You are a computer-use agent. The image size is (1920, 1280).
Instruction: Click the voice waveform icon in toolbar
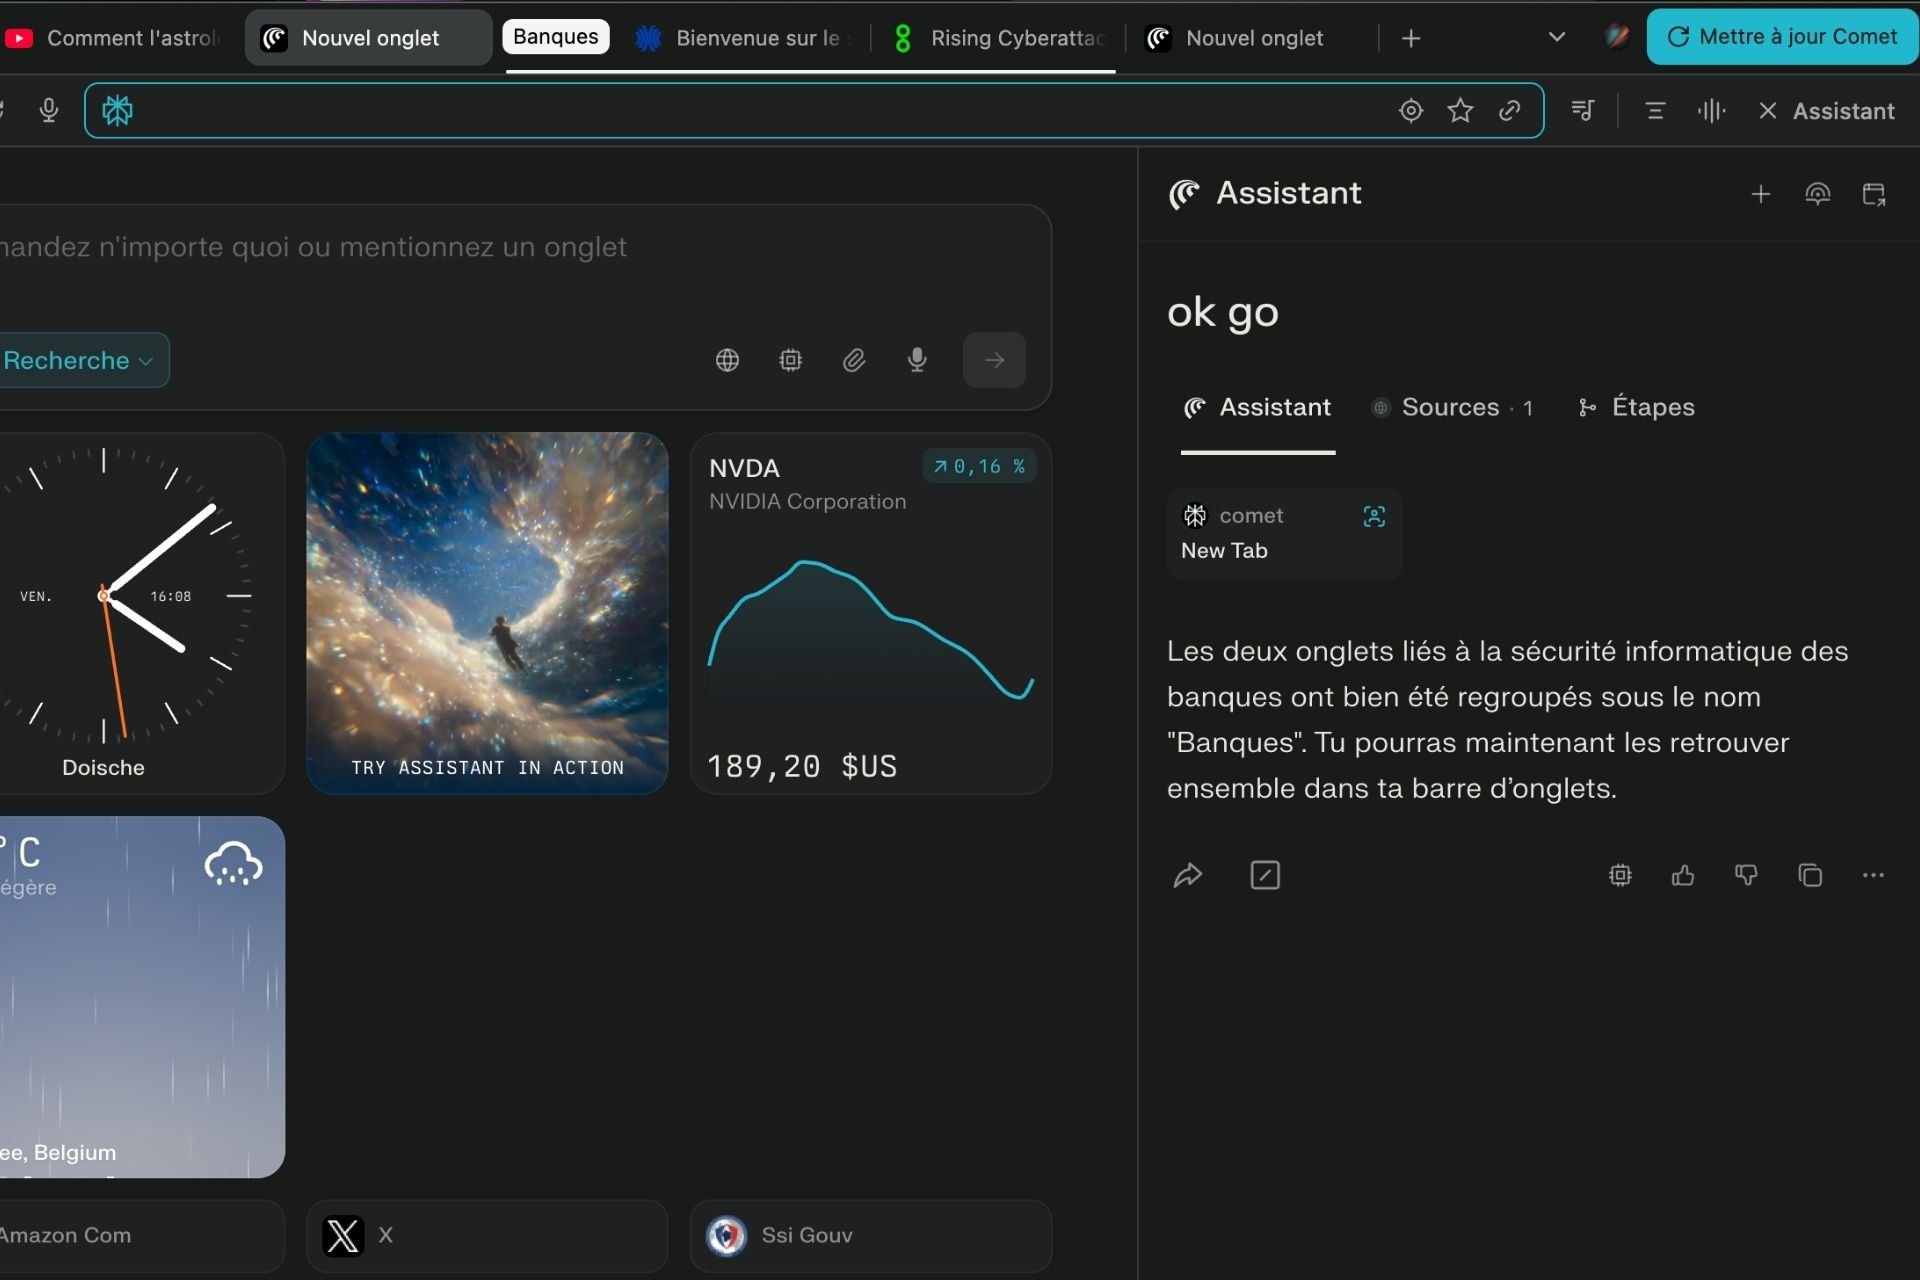coord(1711,111)
